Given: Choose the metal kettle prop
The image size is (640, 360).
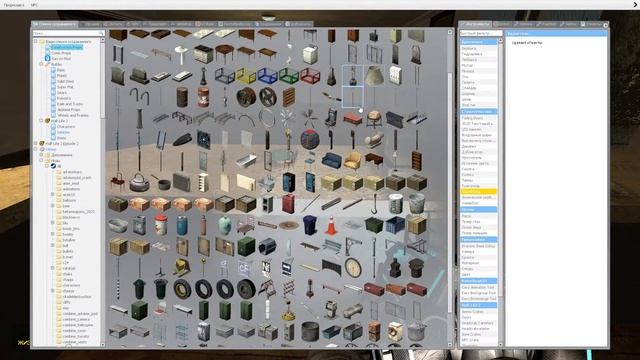Looking at the screenshot, I should [x=139, y=183].
